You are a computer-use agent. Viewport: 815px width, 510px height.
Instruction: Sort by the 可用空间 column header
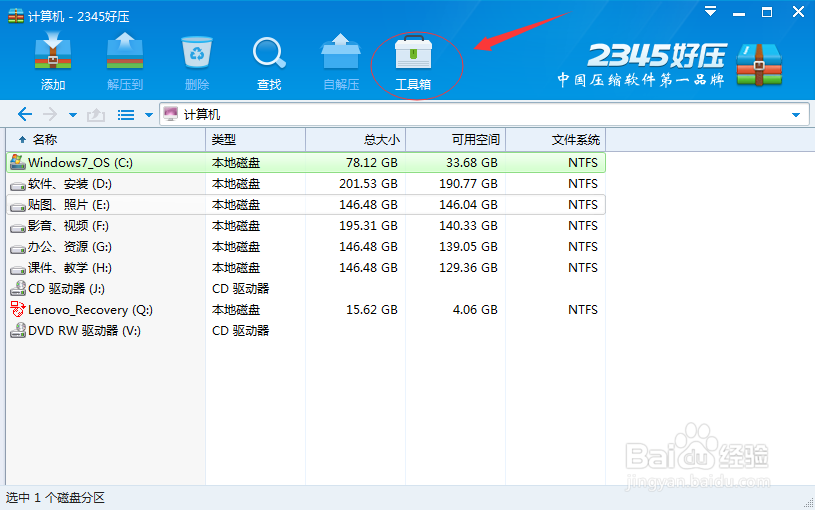tap(455, 139)
